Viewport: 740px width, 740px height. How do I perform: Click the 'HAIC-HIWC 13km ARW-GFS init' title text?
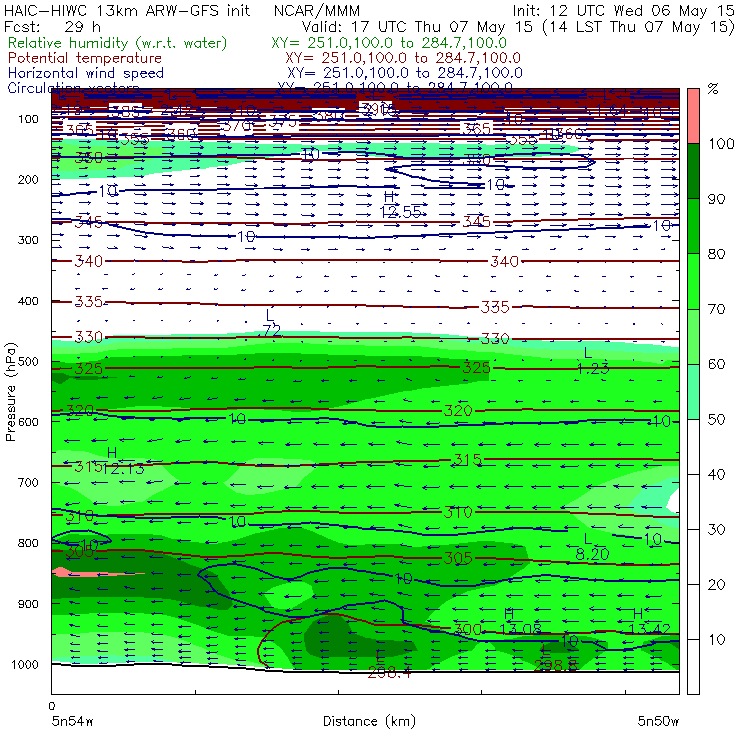[x=126, y=10]
